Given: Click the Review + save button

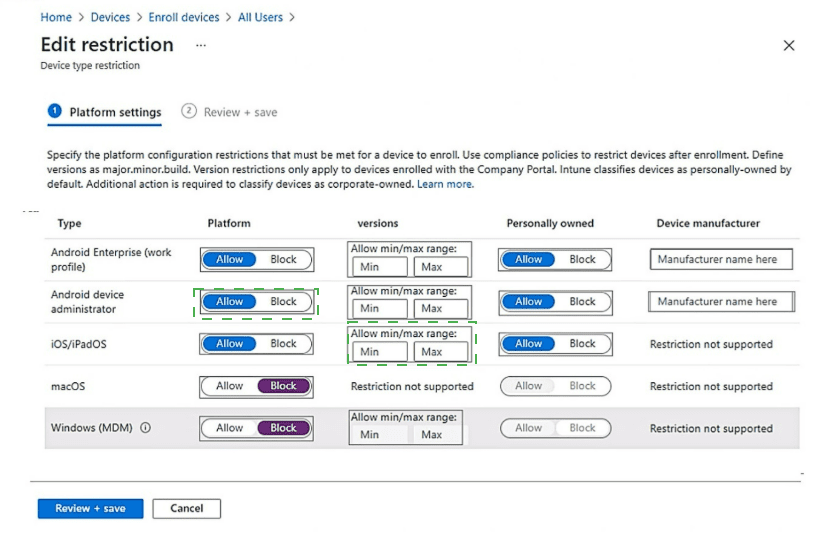Looking at the screenshot, I should [90, 508].
